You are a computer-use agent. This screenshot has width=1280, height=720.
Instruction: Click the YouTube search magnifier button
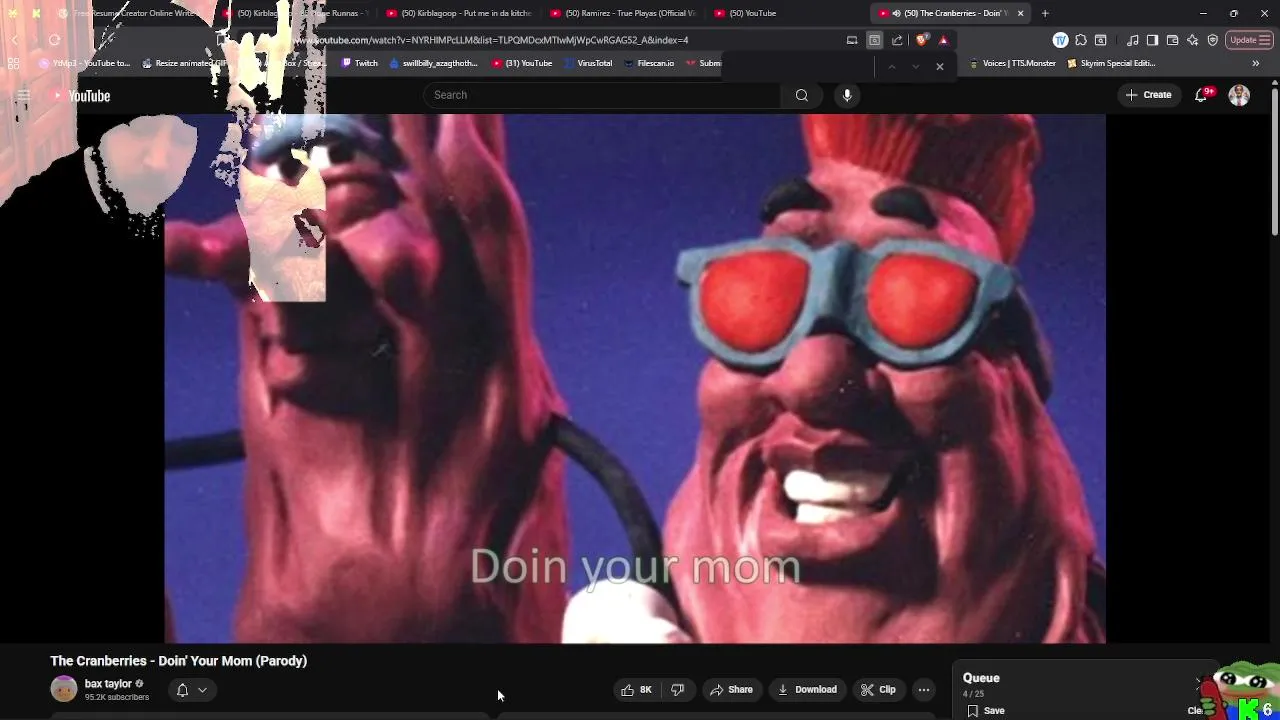(801, 95)
